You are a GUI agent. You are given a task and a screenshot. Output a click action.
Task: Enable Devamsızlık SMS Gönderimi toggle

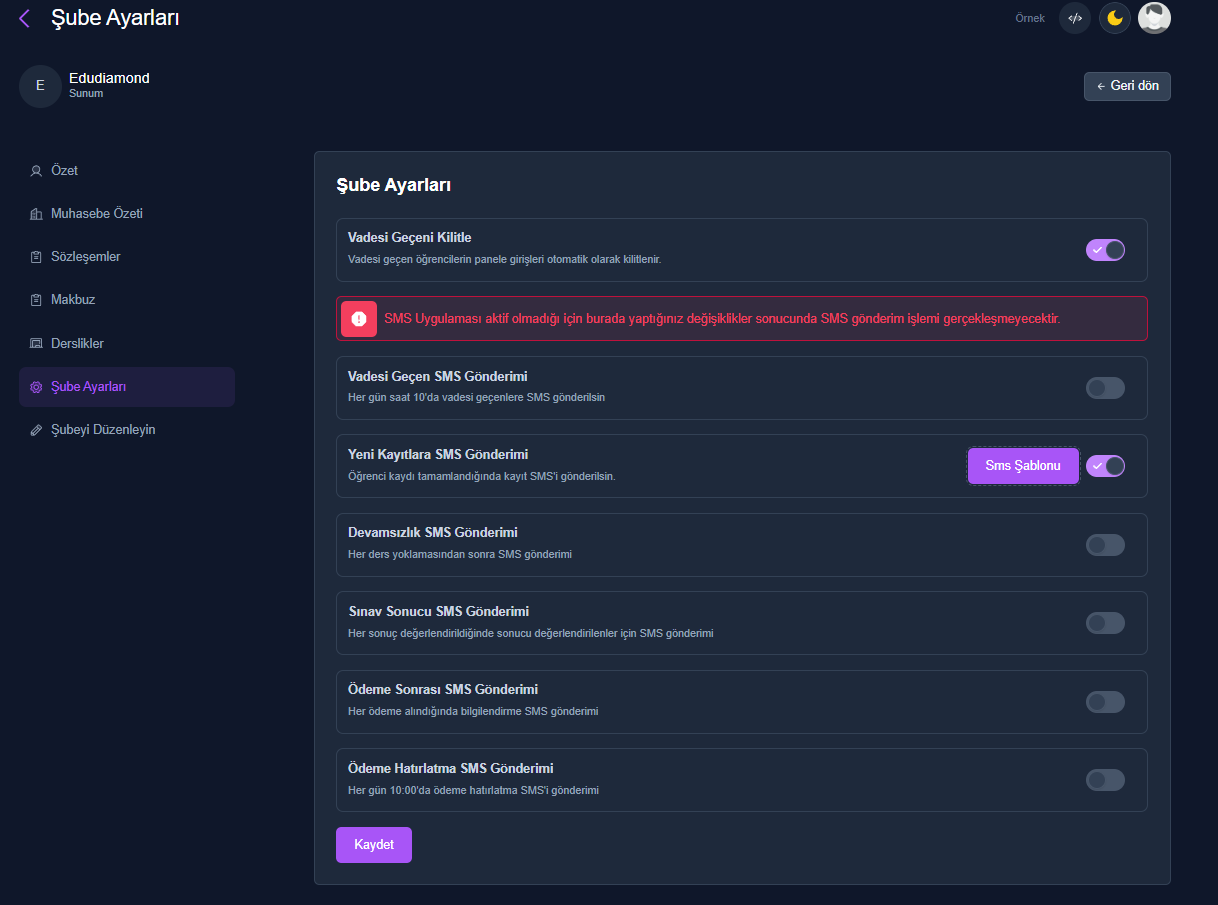(1105, 545)
